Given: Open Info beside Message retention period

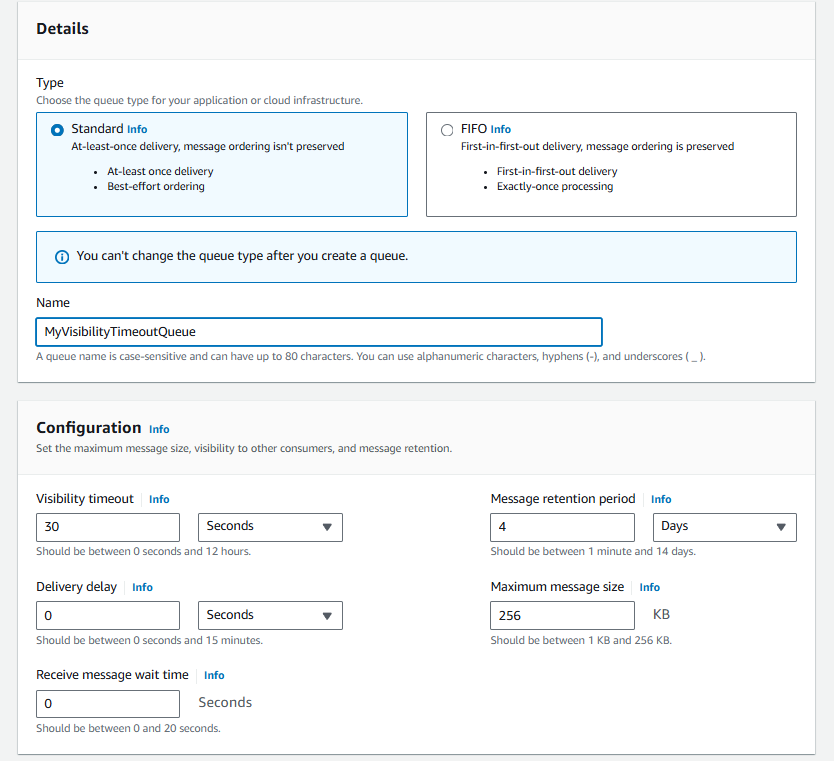Looking at the screenshot, I should pos(661,499).
